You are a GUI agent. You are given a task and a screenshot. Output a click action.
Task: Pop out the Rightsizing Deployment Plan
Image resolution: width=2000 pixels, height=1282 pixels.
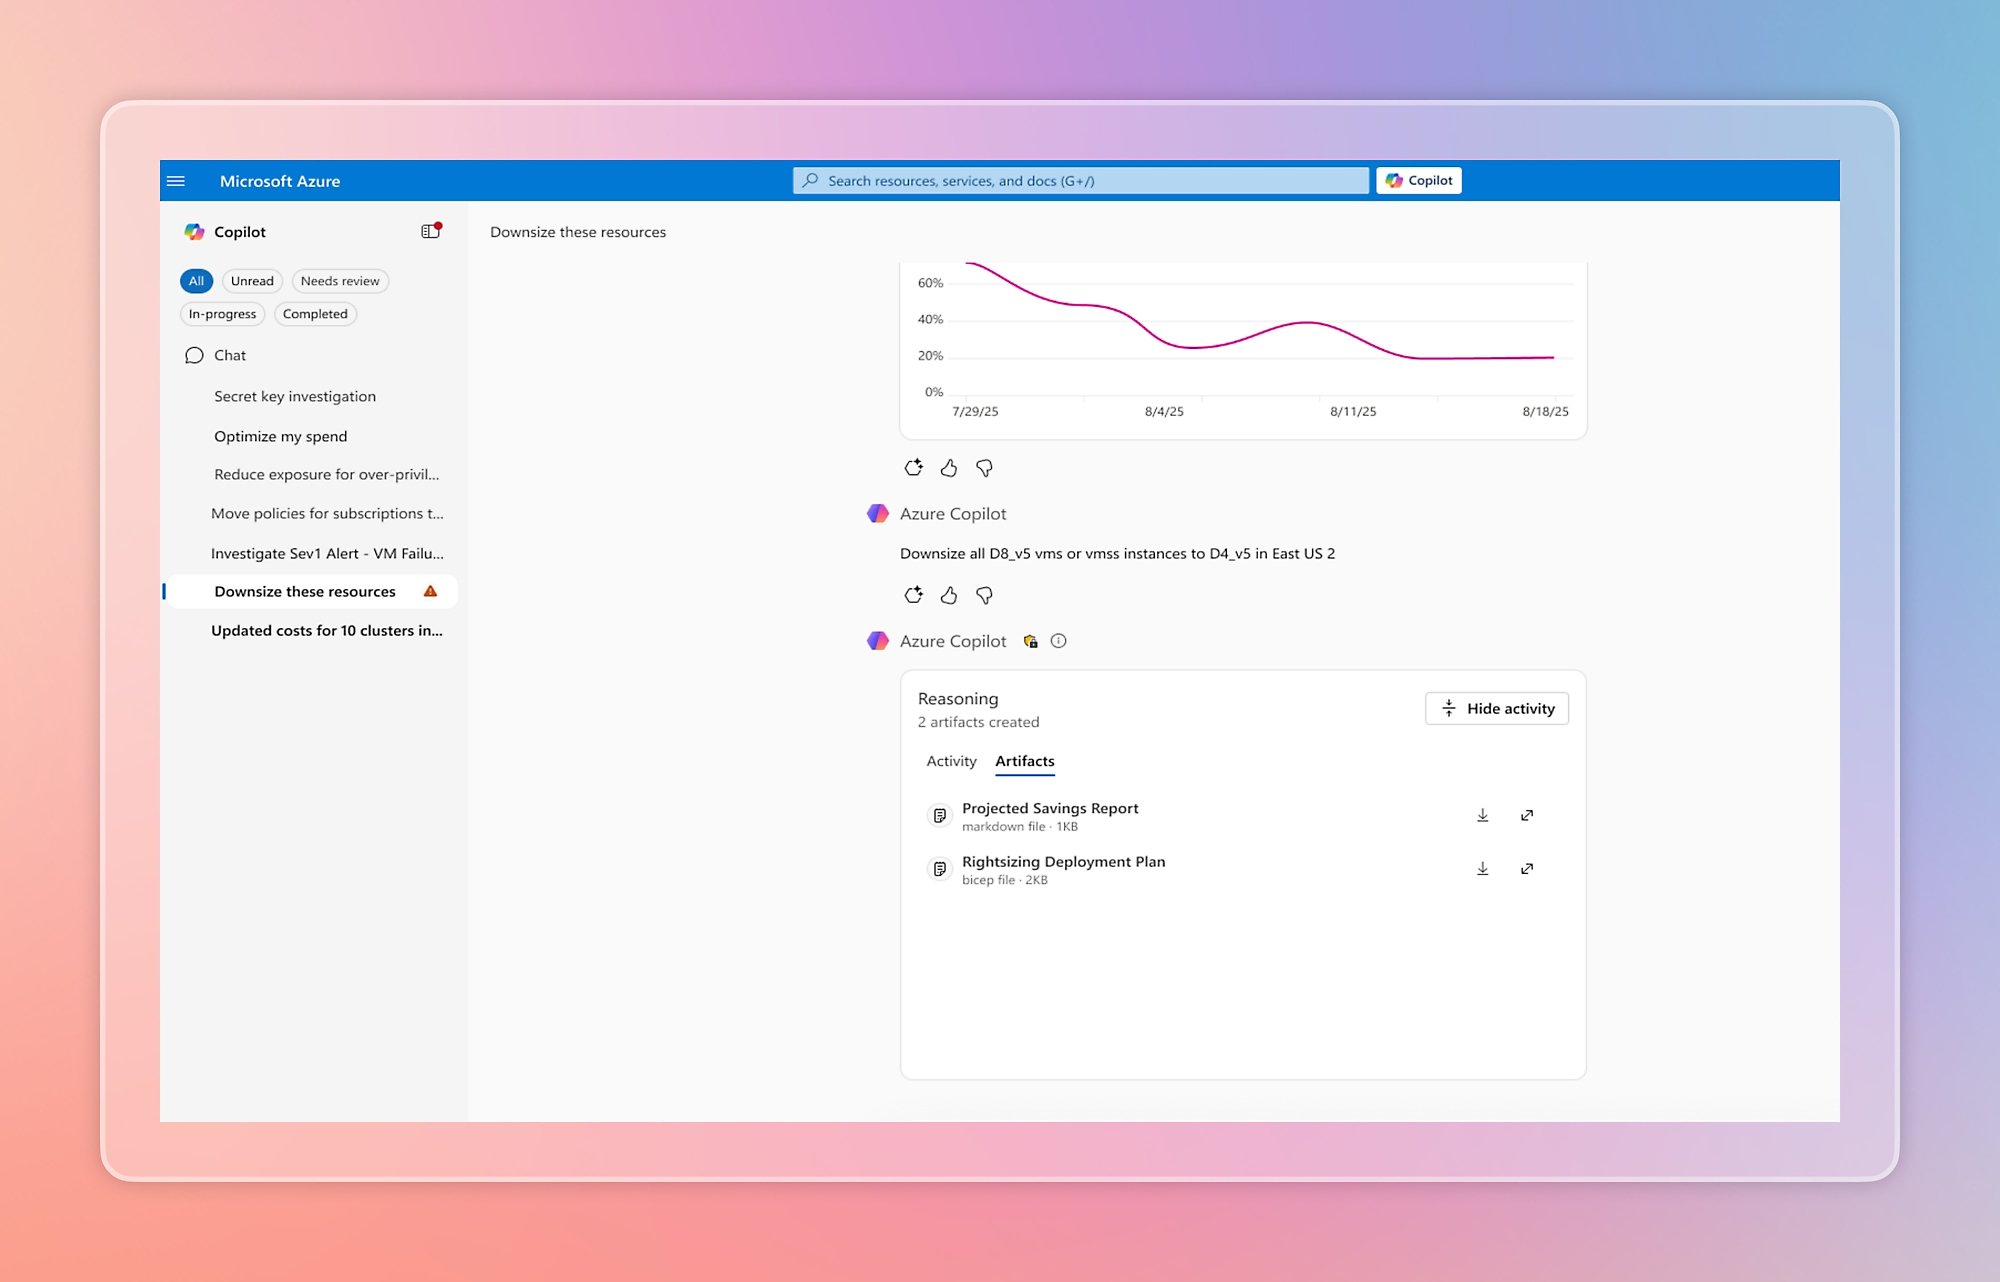coord(1527,868)
